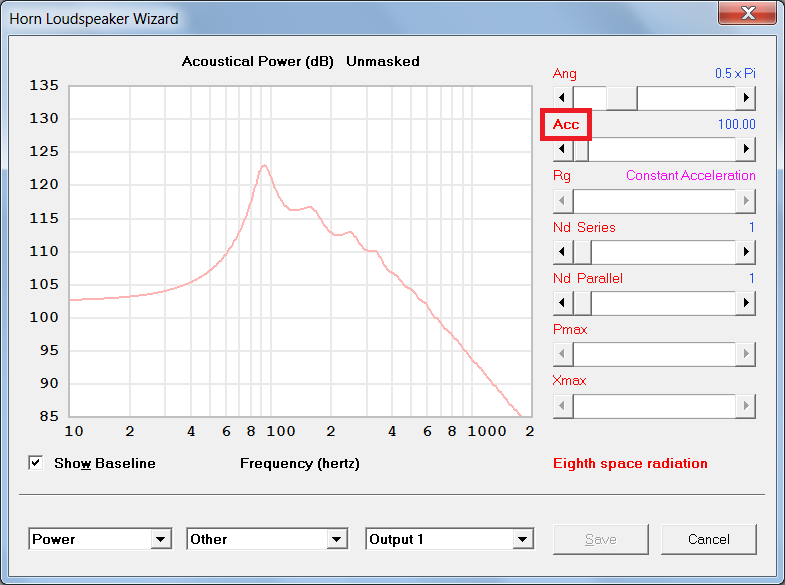Click the Xmax slider right arrow
Image resolution: width=785 pixels, height=585 pixels.
click(745, 405)
